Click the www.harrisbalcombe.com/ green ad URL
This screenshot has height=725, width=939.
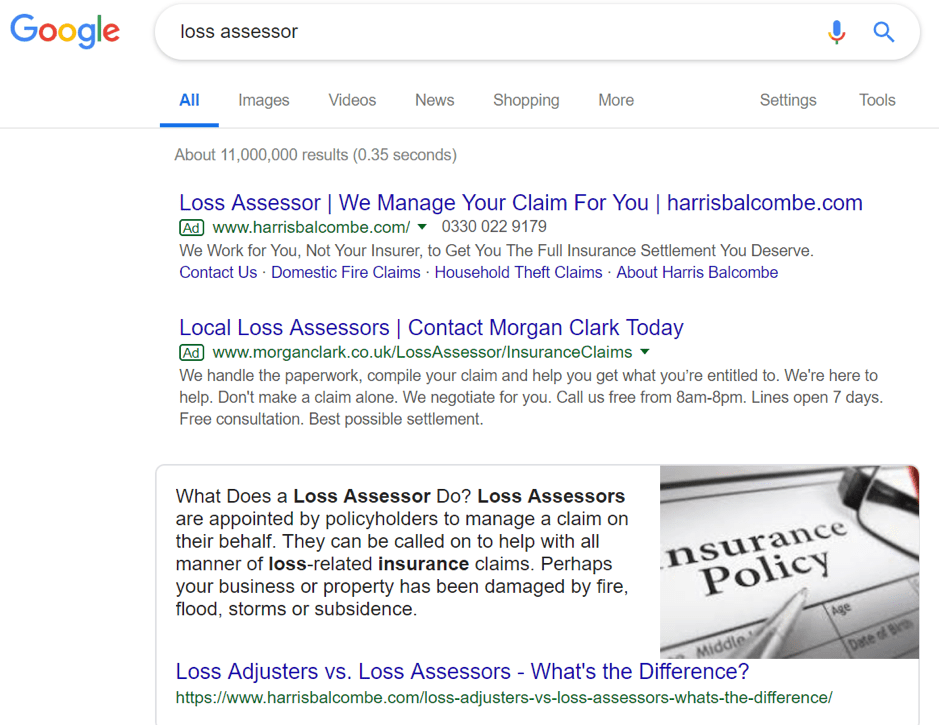coord(311,227)
